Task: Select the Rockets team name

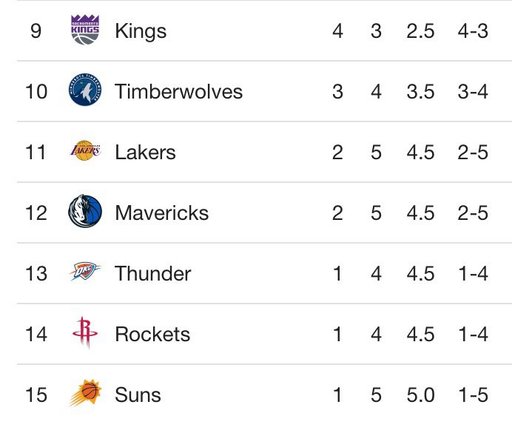Action: tap(153, 334)
